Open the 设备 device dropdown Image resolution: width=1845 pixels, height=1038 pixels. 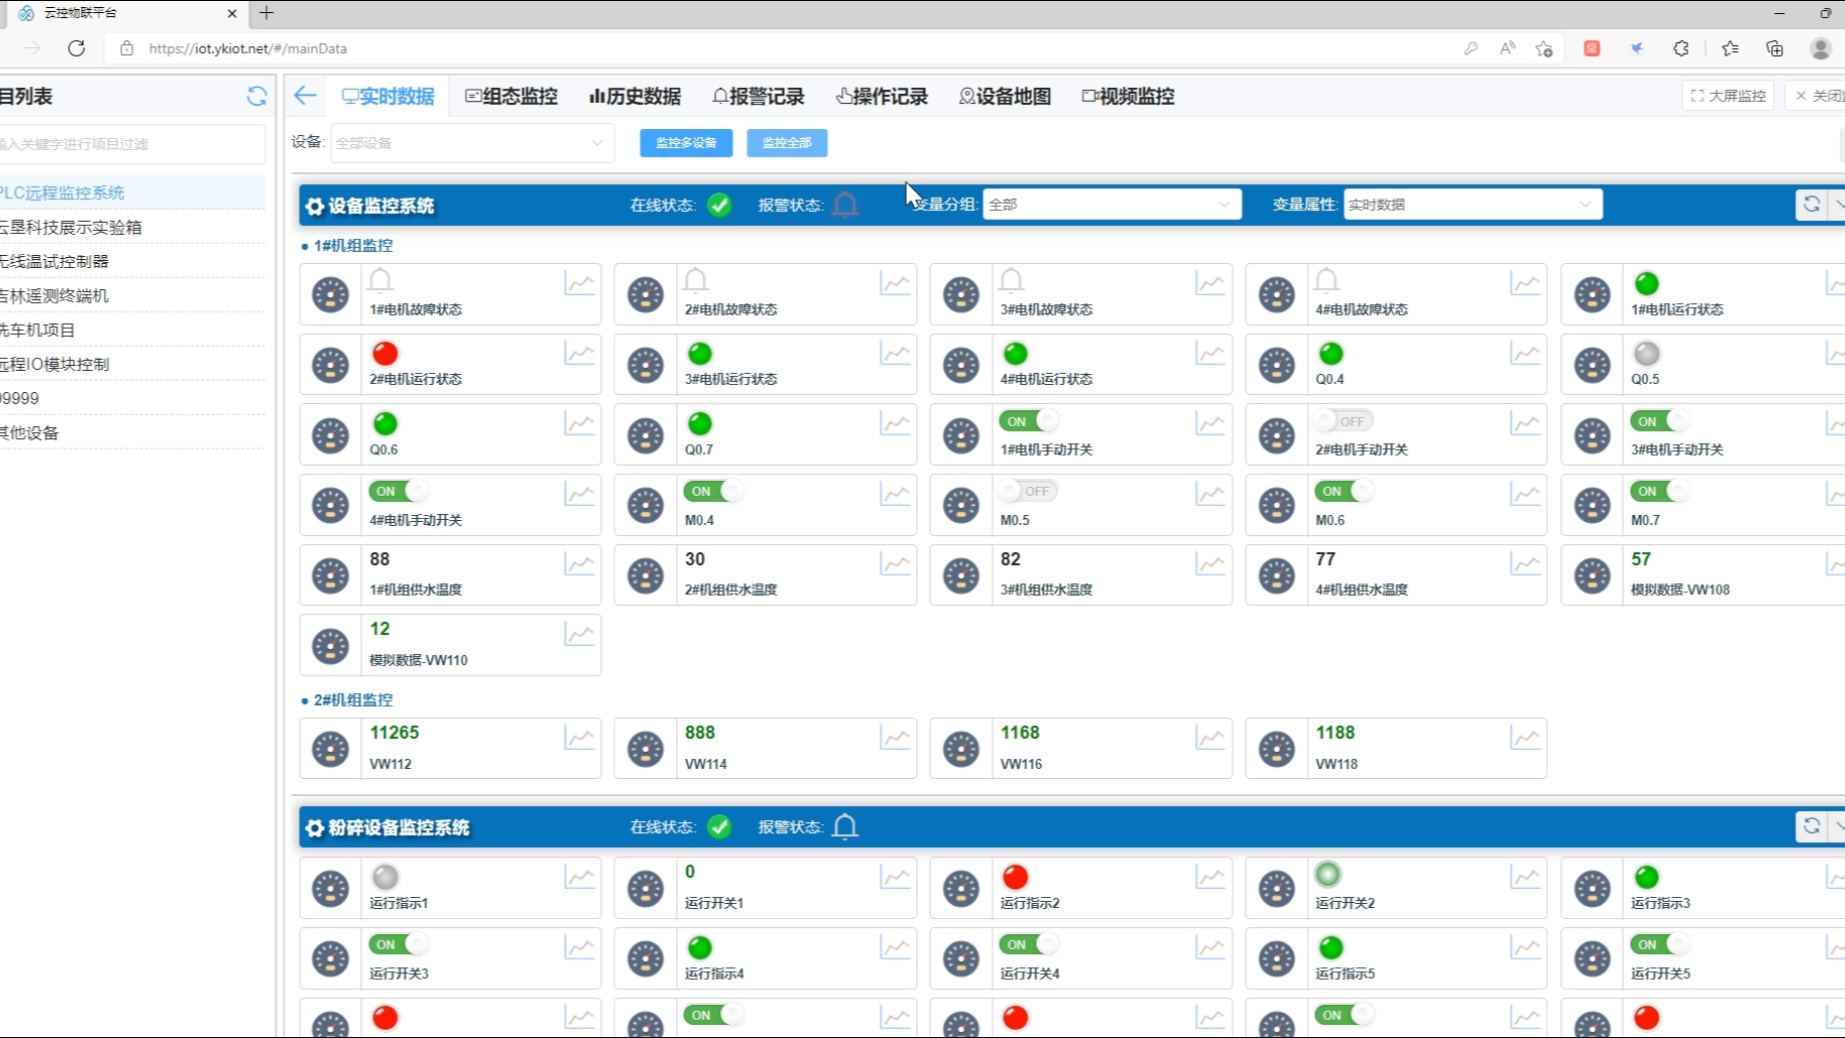coord(471,143)
